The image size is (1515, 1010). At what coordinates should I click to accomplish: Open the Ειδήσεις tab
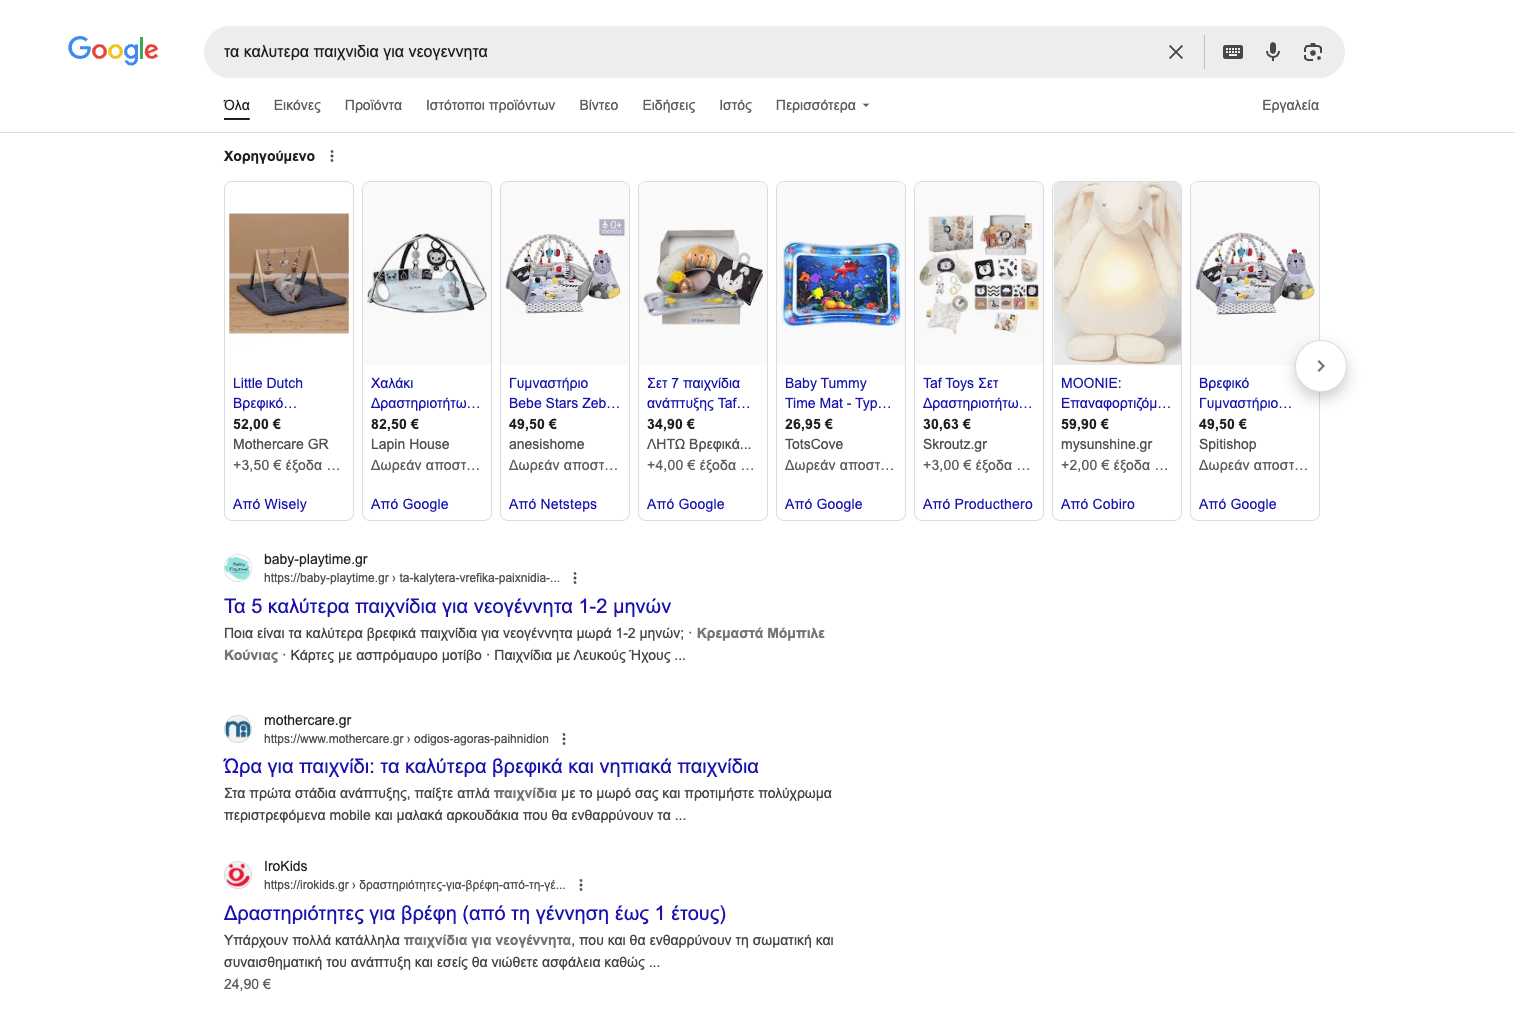click(x=669, y=105)
